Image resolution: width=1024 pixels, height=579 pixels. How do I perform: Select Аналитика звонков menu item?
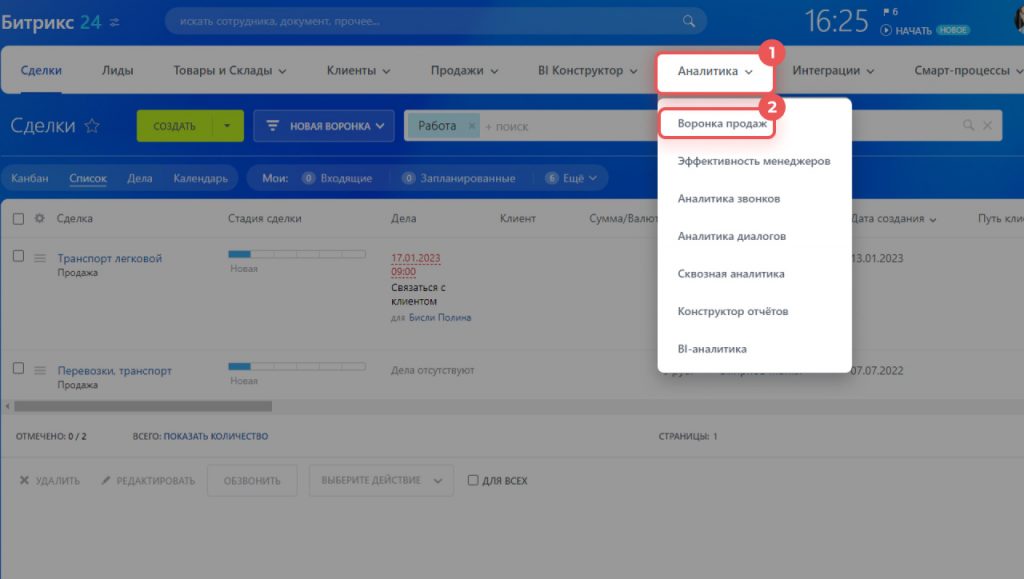(729, 198)
